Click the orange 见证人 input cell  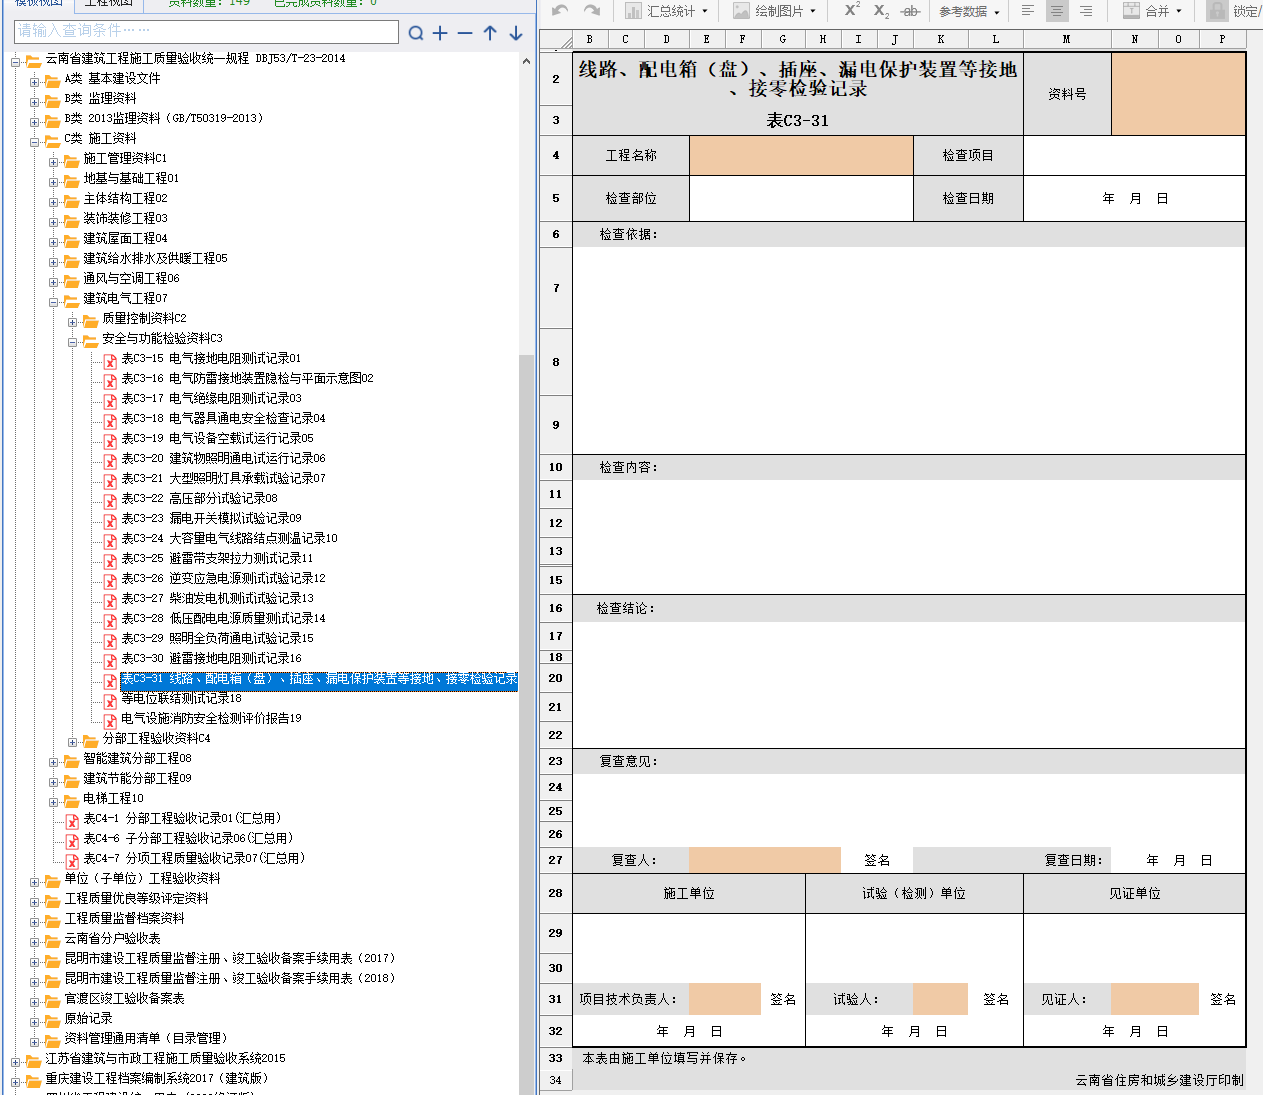1154,999
